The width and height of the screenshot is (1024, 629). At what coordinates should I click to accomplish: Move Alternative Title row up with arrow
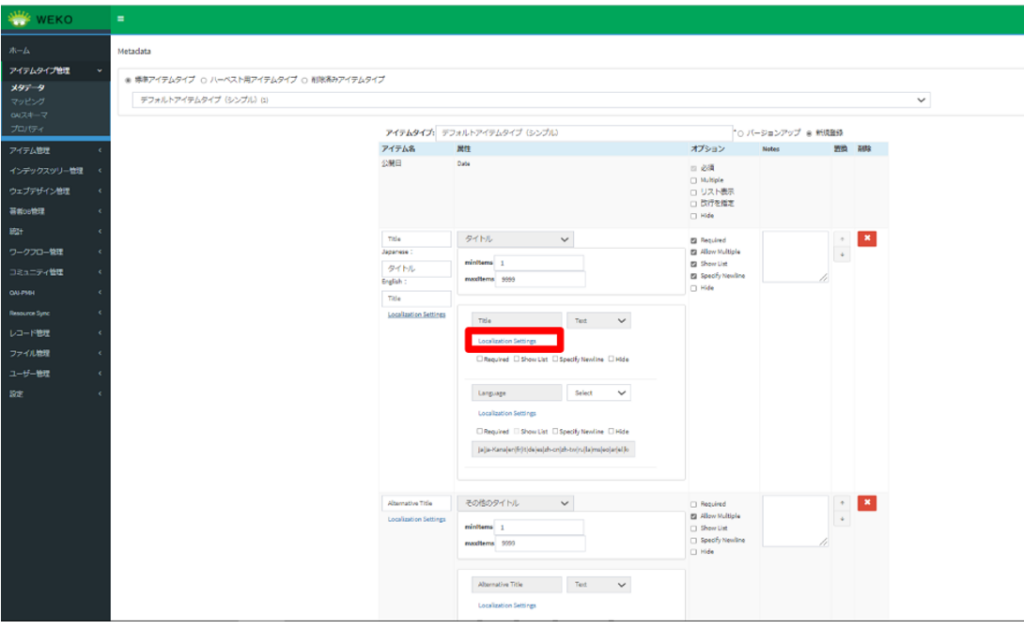pos(841,503)
